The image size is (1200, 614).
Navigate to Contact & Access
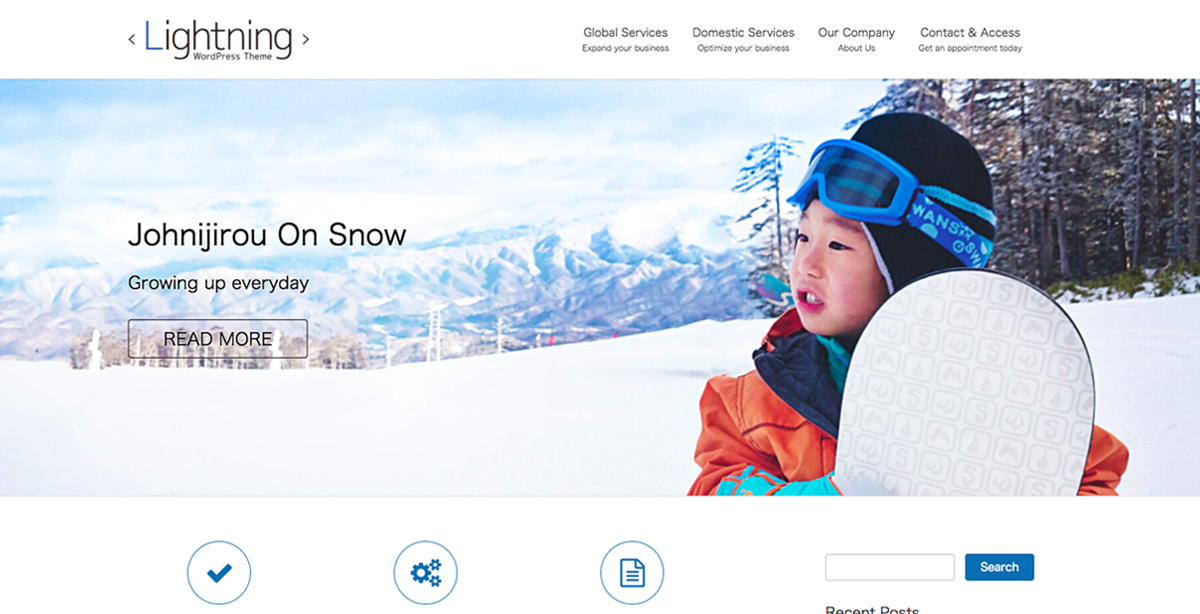[970, 39]
